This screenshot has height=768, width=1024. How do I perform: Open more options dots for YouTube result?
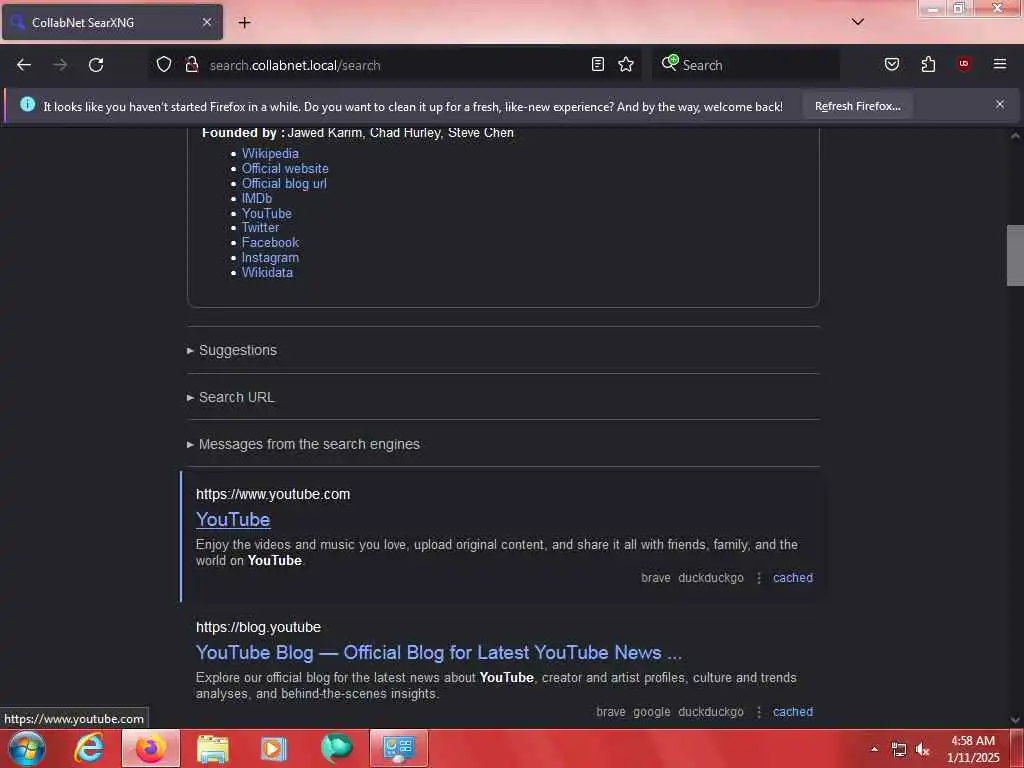point(759,578)
